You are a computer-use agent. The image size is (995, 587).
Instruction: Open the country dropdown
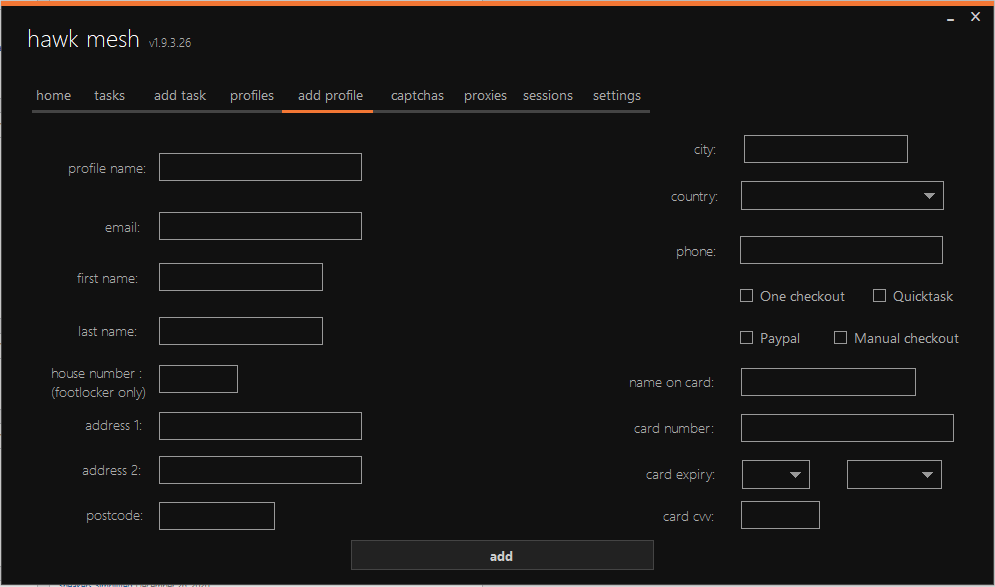pyautogui.click(x=842, y=196)
